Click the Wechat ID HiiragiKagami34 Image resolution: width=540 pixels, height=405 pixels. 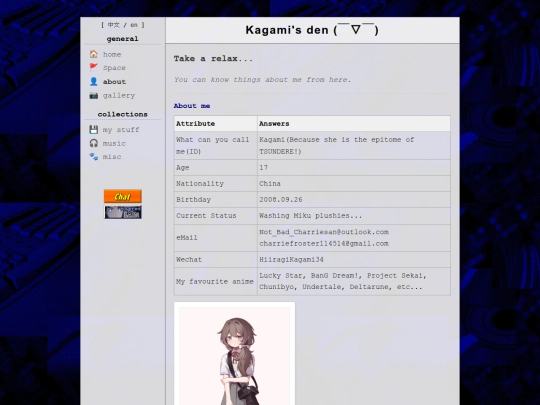tap(291, 260)
